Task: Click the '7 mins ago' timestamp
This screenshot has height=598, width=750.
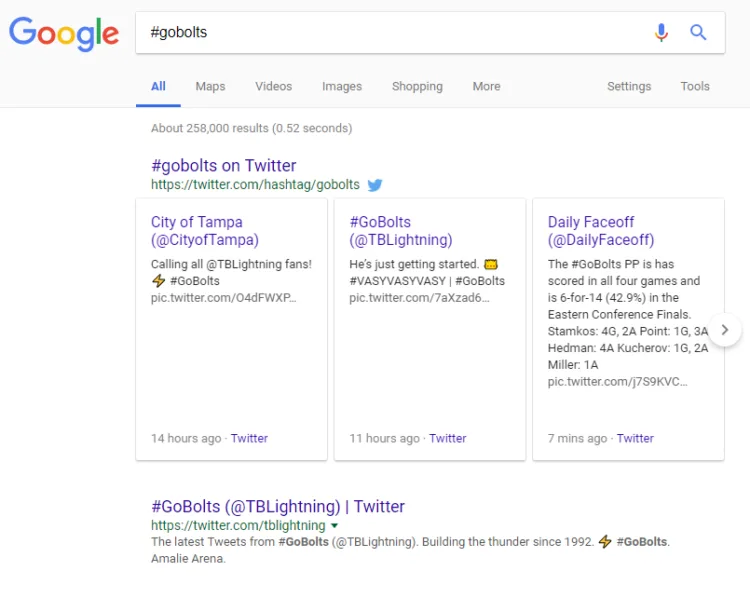Action: 577,438
